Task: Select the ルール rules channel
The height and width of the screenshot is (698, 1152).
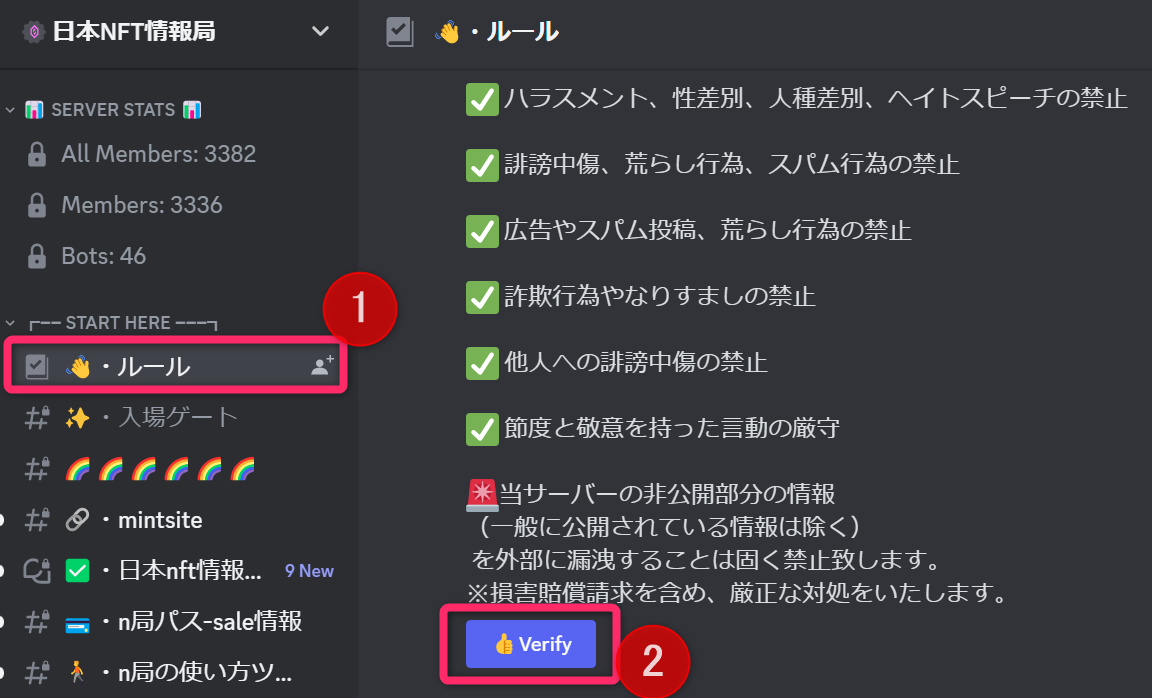Action: pos(175,366)
